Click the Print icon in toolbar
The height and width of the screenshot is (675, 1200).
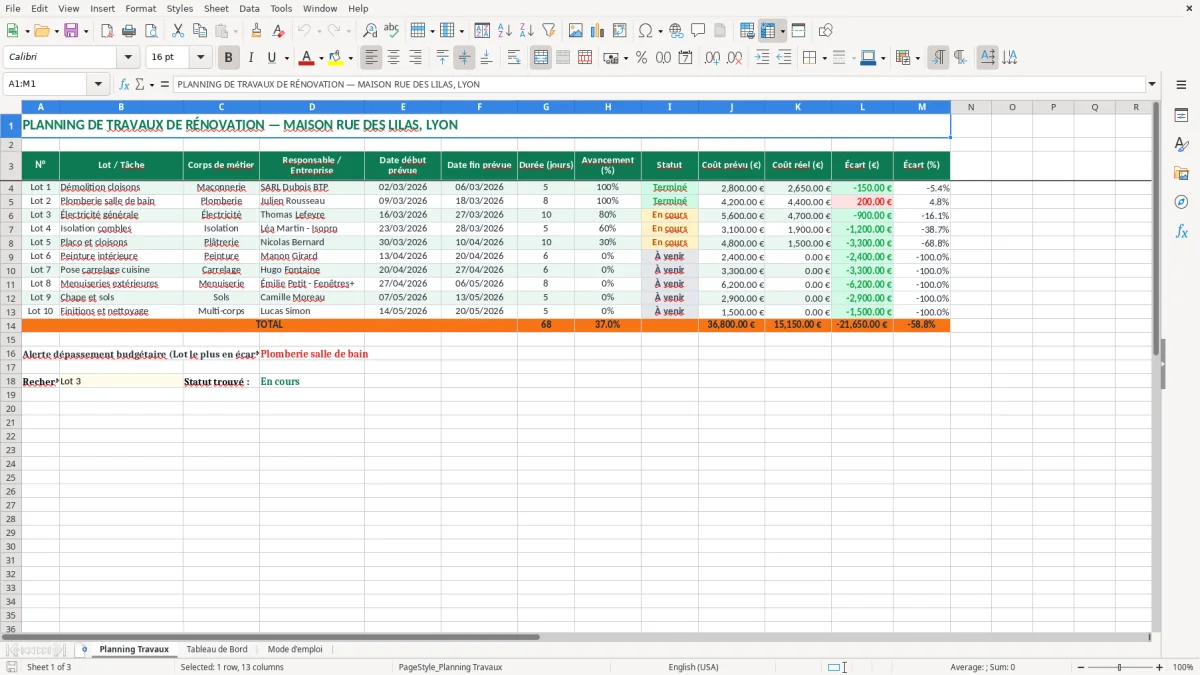pos(129,31)
